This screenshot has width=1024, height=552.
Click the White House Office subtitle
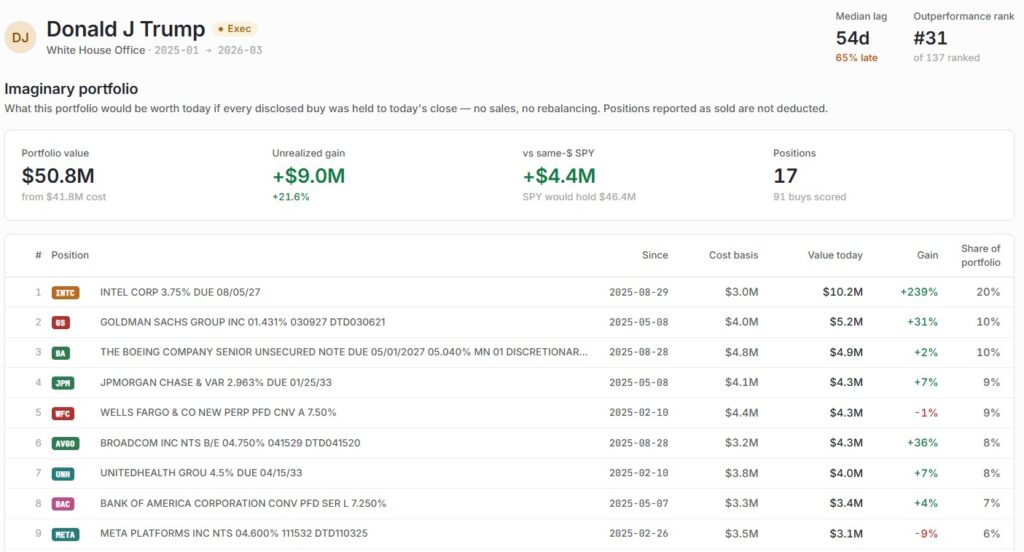coord(96,50)
